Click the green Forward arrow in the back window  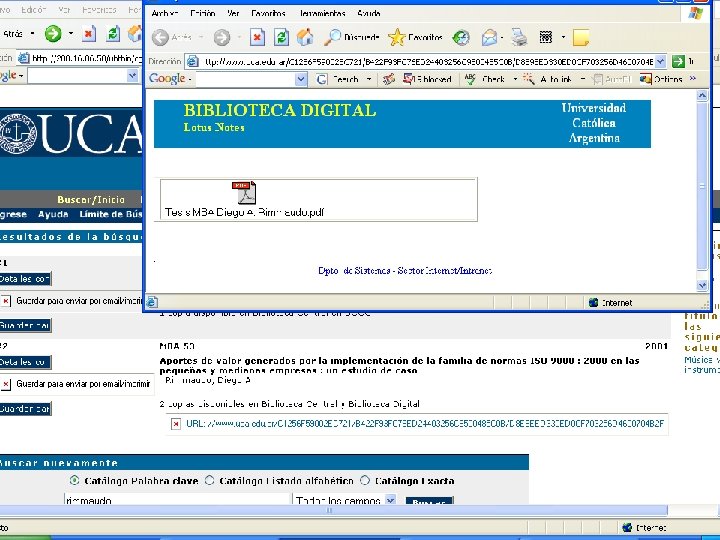click(x=53, y=33)
